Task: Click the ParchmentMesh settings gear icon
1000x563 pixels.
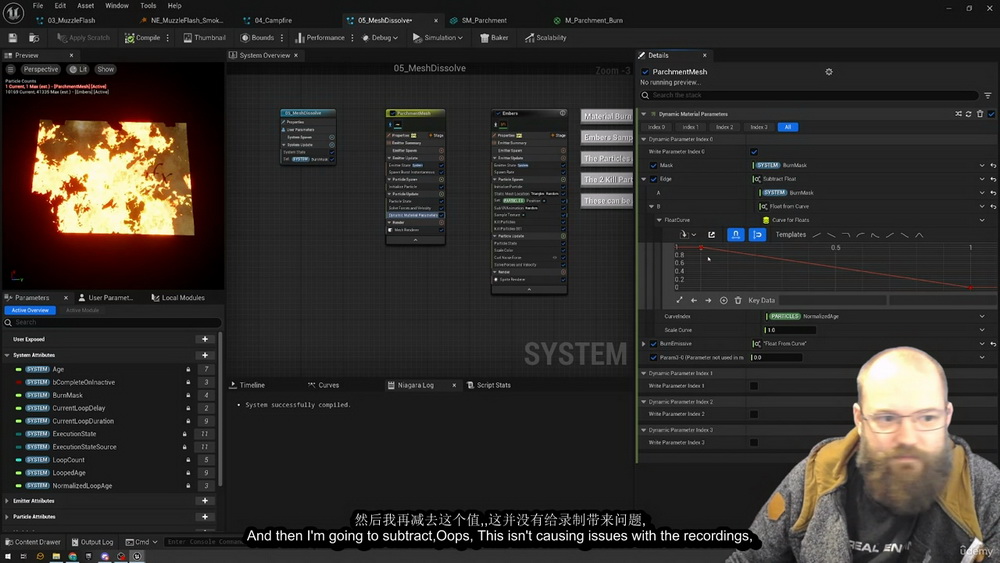Action: [x=828, y=72]
